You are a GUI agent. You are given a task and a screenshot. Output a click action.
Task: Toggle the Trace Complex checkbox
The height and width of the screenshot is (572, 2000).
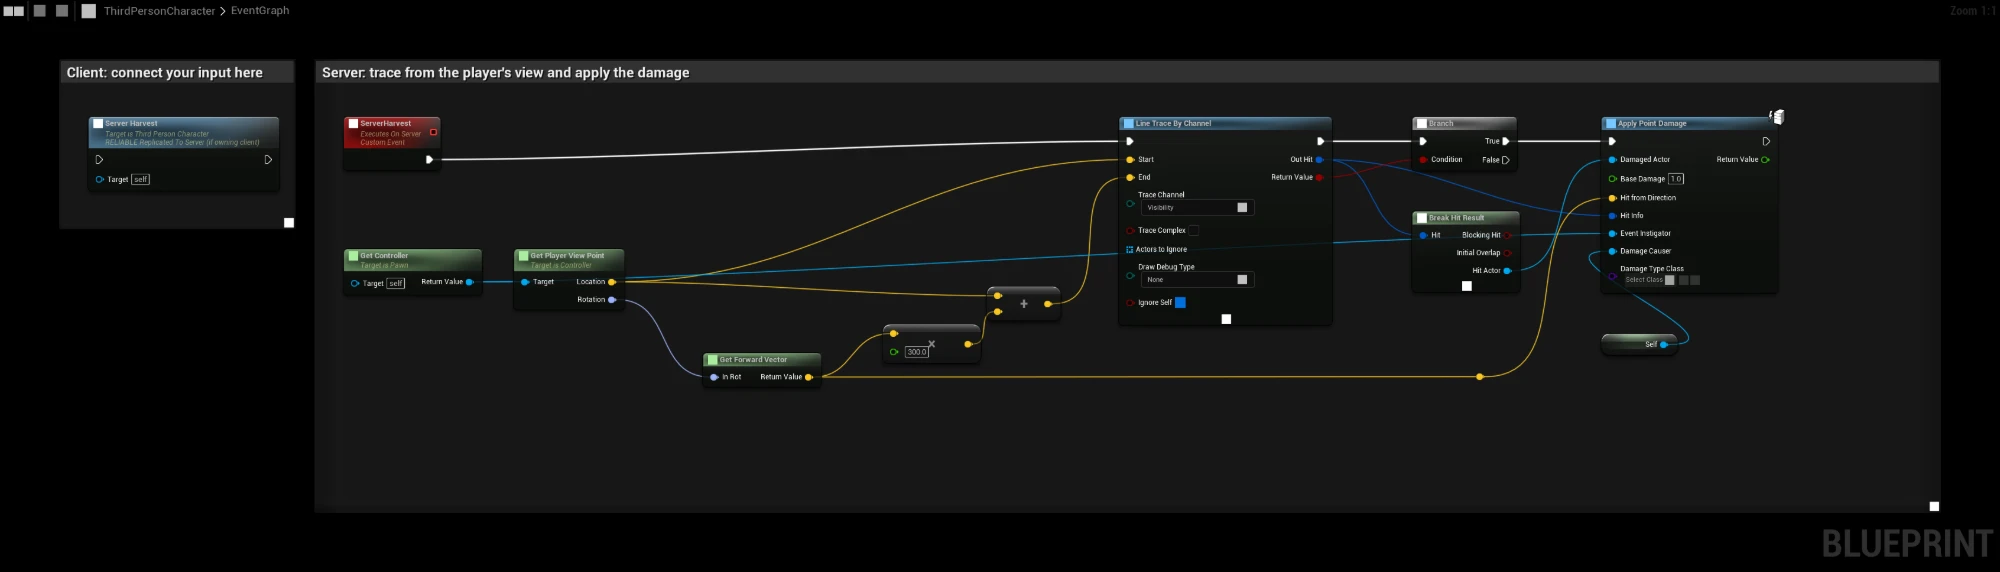[x=1193, y=230]
